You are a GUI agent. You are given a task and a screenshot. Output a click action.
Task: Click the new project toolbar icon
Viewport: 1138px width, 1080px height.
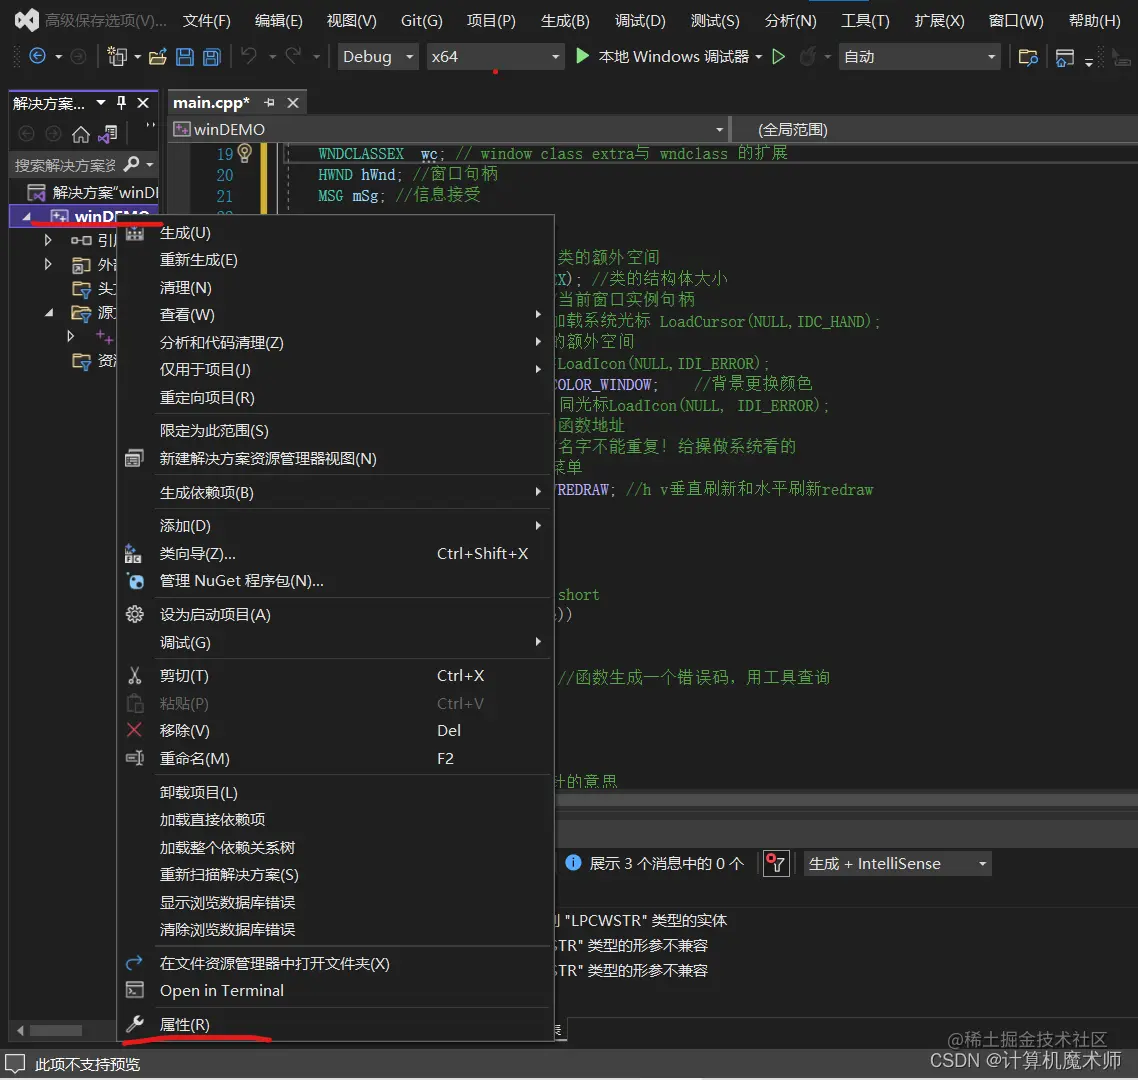tap(116, 56)
